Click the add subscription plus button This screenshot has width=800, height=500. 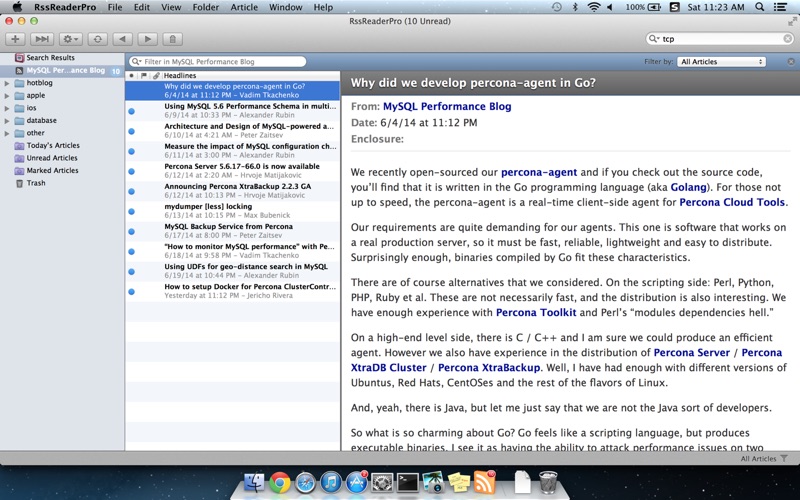[x=15, y=39]
